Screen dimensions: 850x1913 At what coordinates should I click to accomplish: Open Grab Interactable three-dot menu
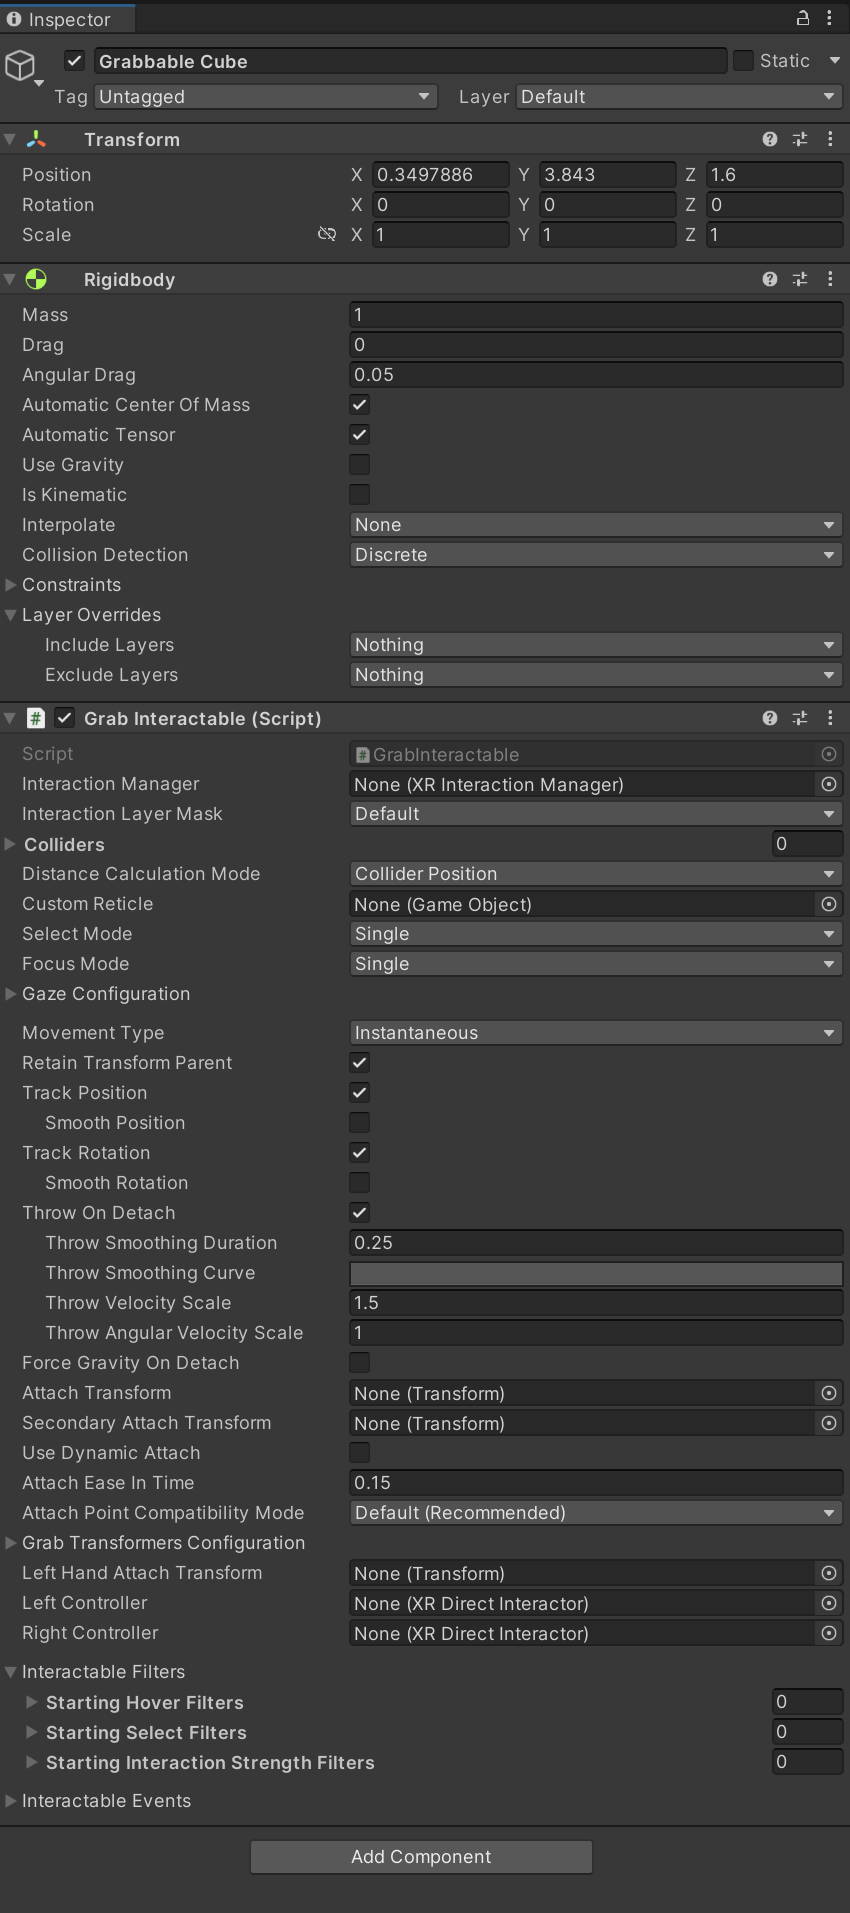830,718
